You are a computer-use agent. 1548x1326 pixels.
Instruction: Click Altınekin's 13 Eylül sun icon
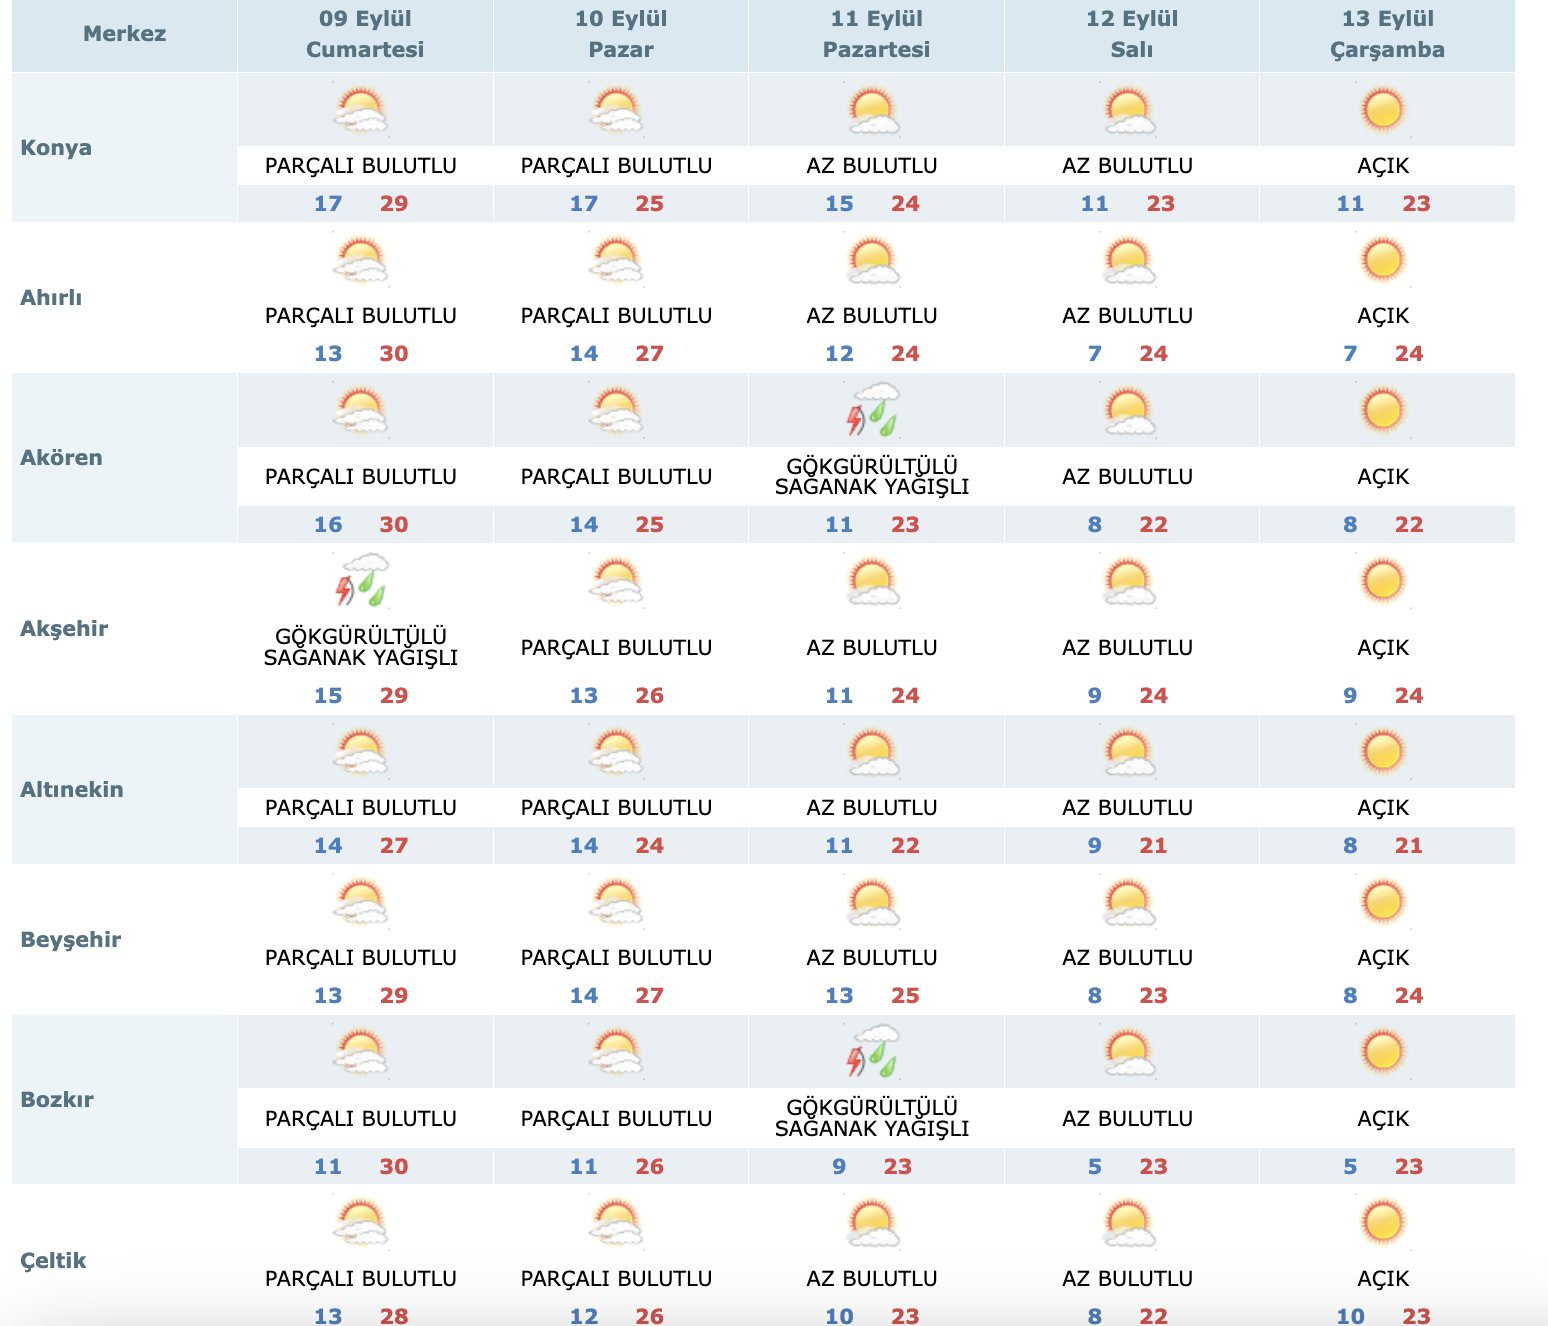point(1383,752)
